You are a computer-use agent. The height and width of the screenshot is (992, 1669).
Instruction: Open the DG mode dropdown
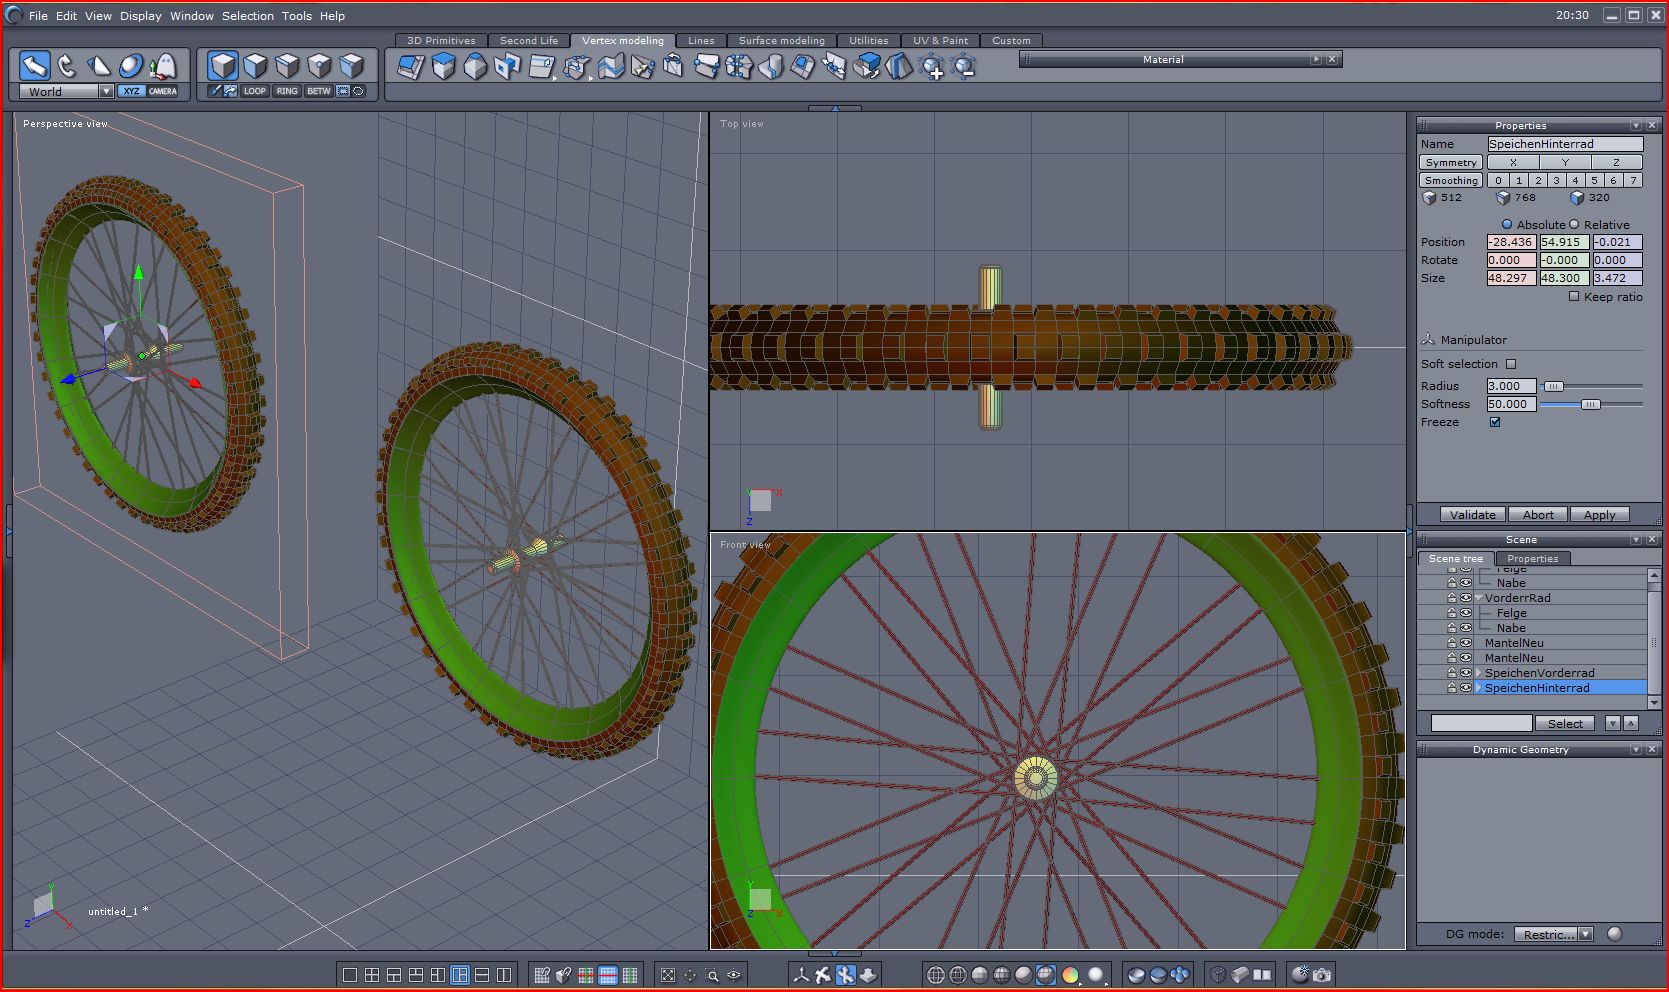1585,934
